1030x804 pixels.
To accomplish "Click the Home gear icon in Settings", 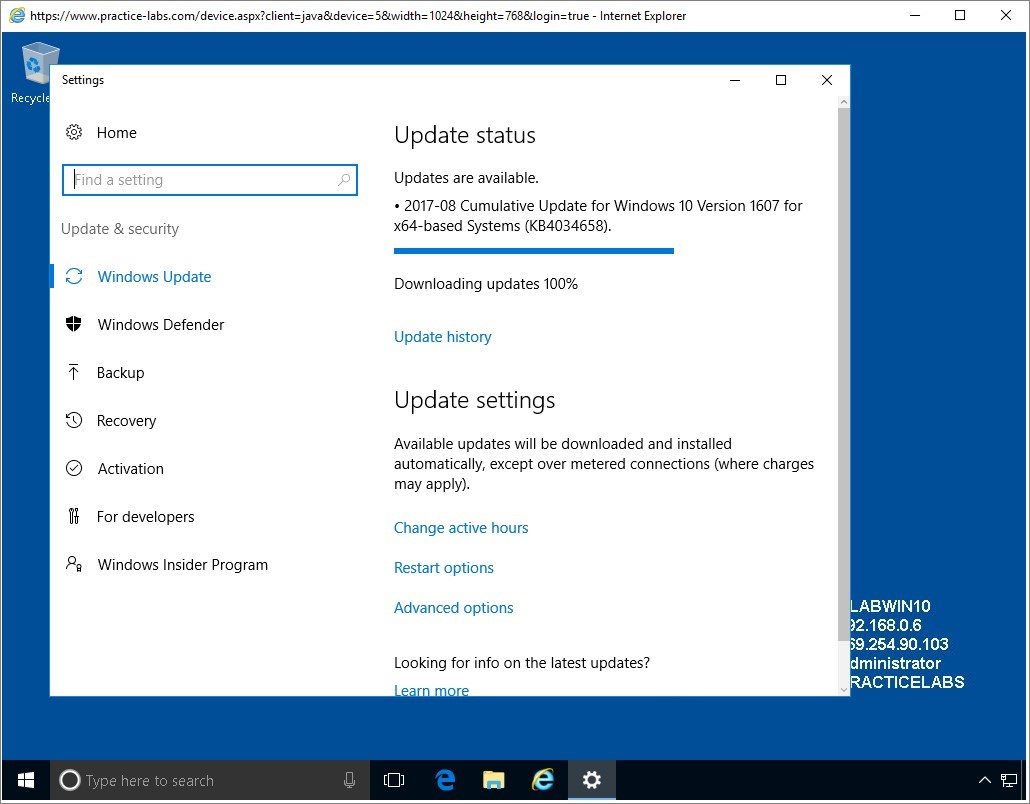I will pos(74,132).
